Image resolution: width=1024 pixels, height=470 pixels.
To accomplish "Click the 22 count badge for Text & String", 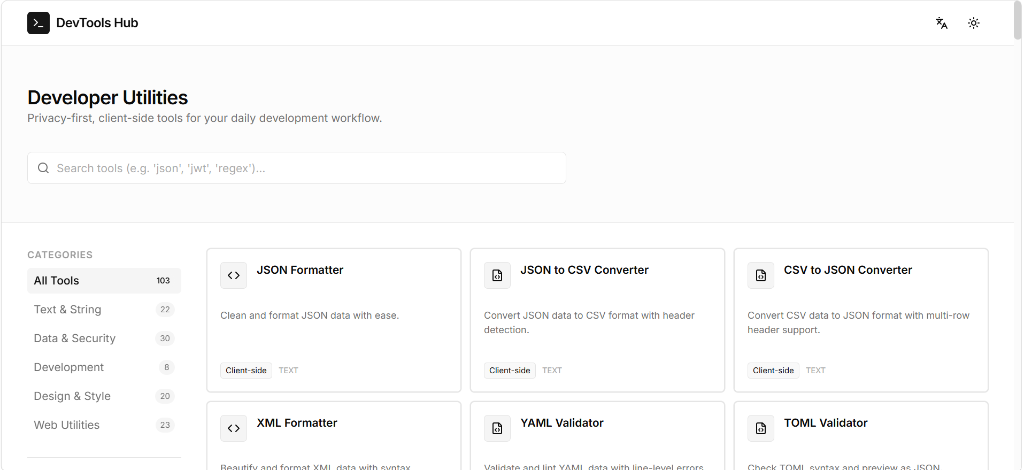I will pos(165,309).
